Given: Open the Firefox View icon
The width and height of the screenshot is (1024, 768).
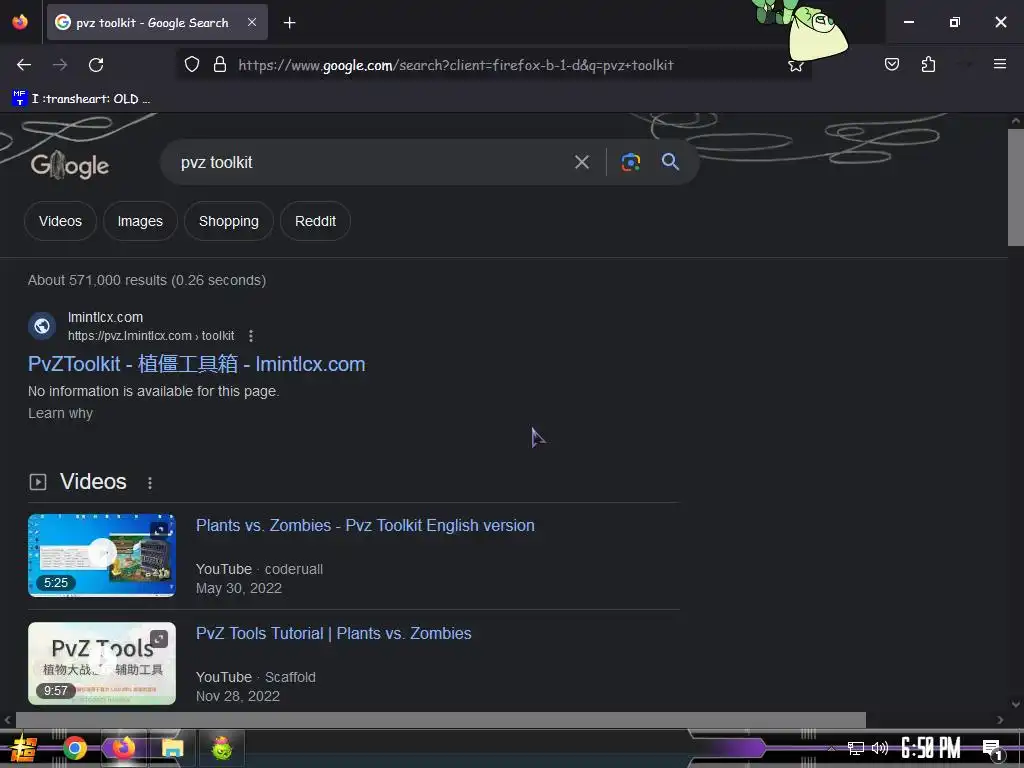Looking at the screenshot, I should tap(20, 22).
